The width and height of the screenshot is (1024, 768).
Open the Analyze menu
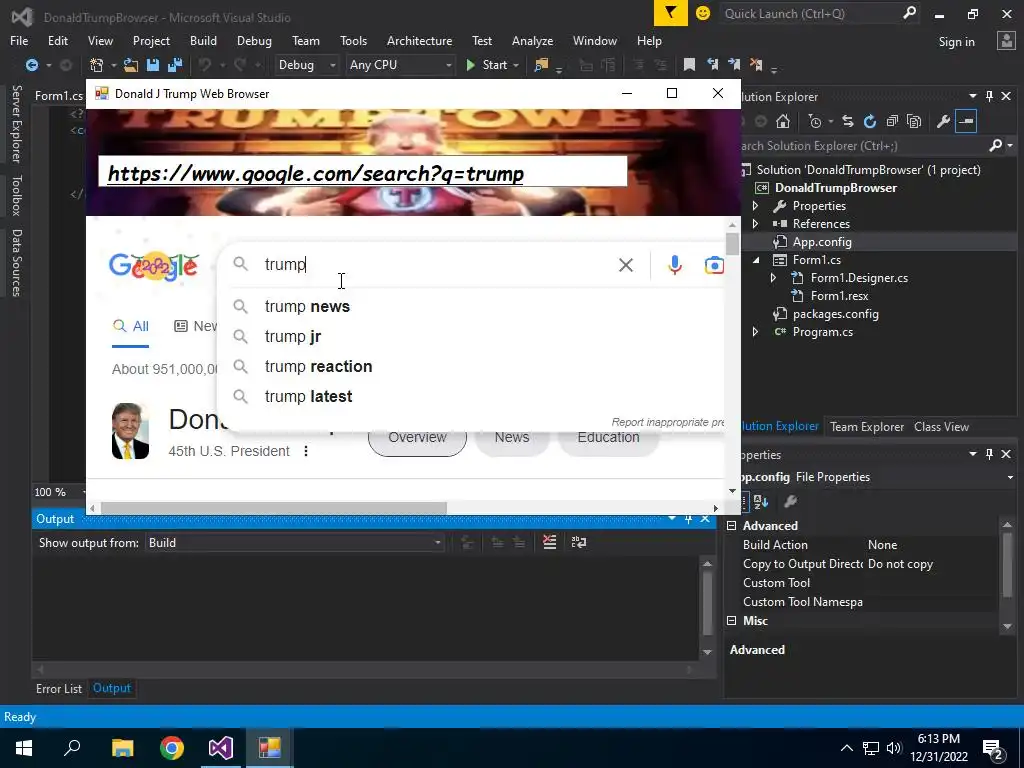point(532,40)
